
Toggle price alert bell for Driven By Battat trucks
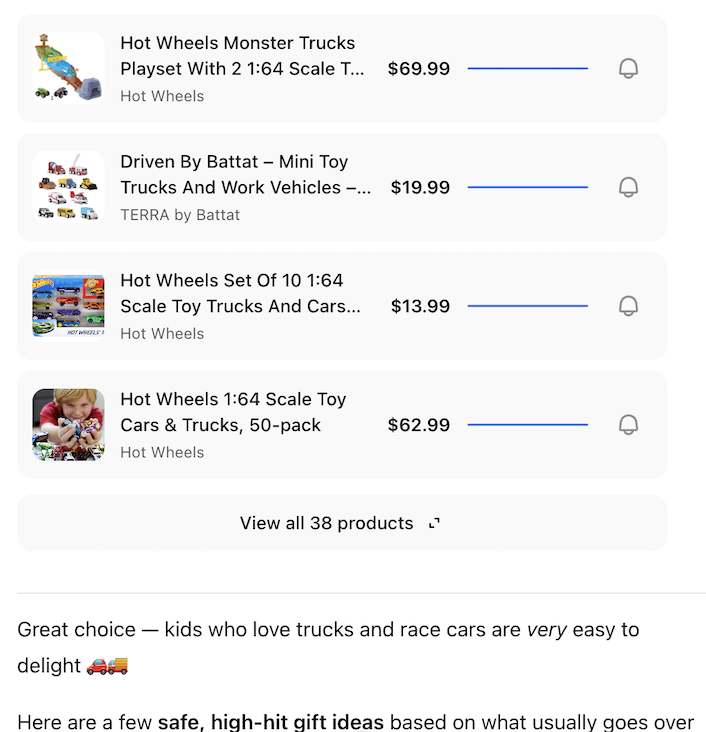pos(628,187)
